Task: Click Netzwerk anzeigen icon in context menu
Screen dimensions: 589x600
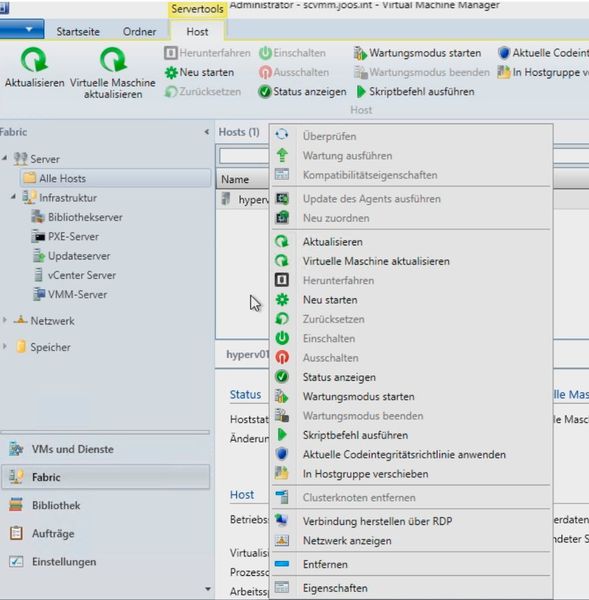Action: click(x=282, y=540)
